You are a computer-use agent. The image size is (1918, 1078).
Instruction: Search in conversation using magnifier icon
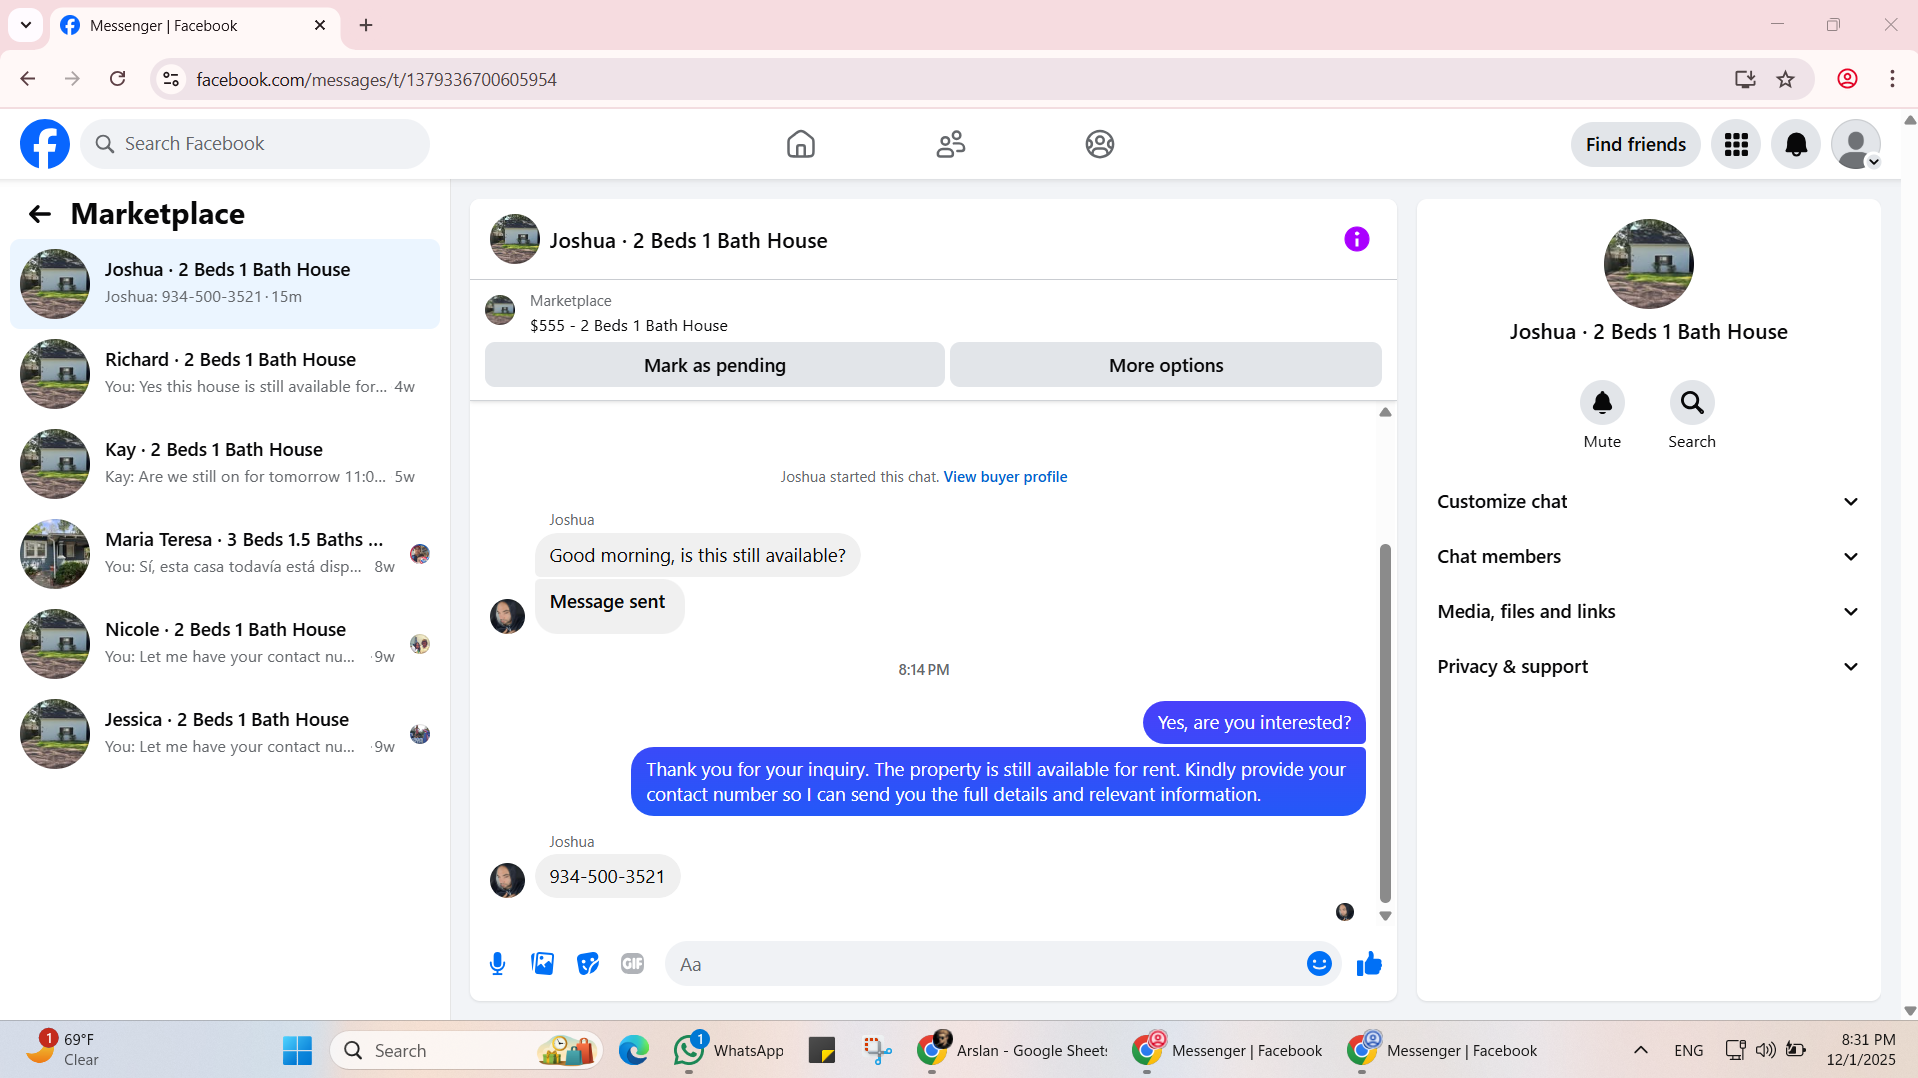coord(1692,403)
